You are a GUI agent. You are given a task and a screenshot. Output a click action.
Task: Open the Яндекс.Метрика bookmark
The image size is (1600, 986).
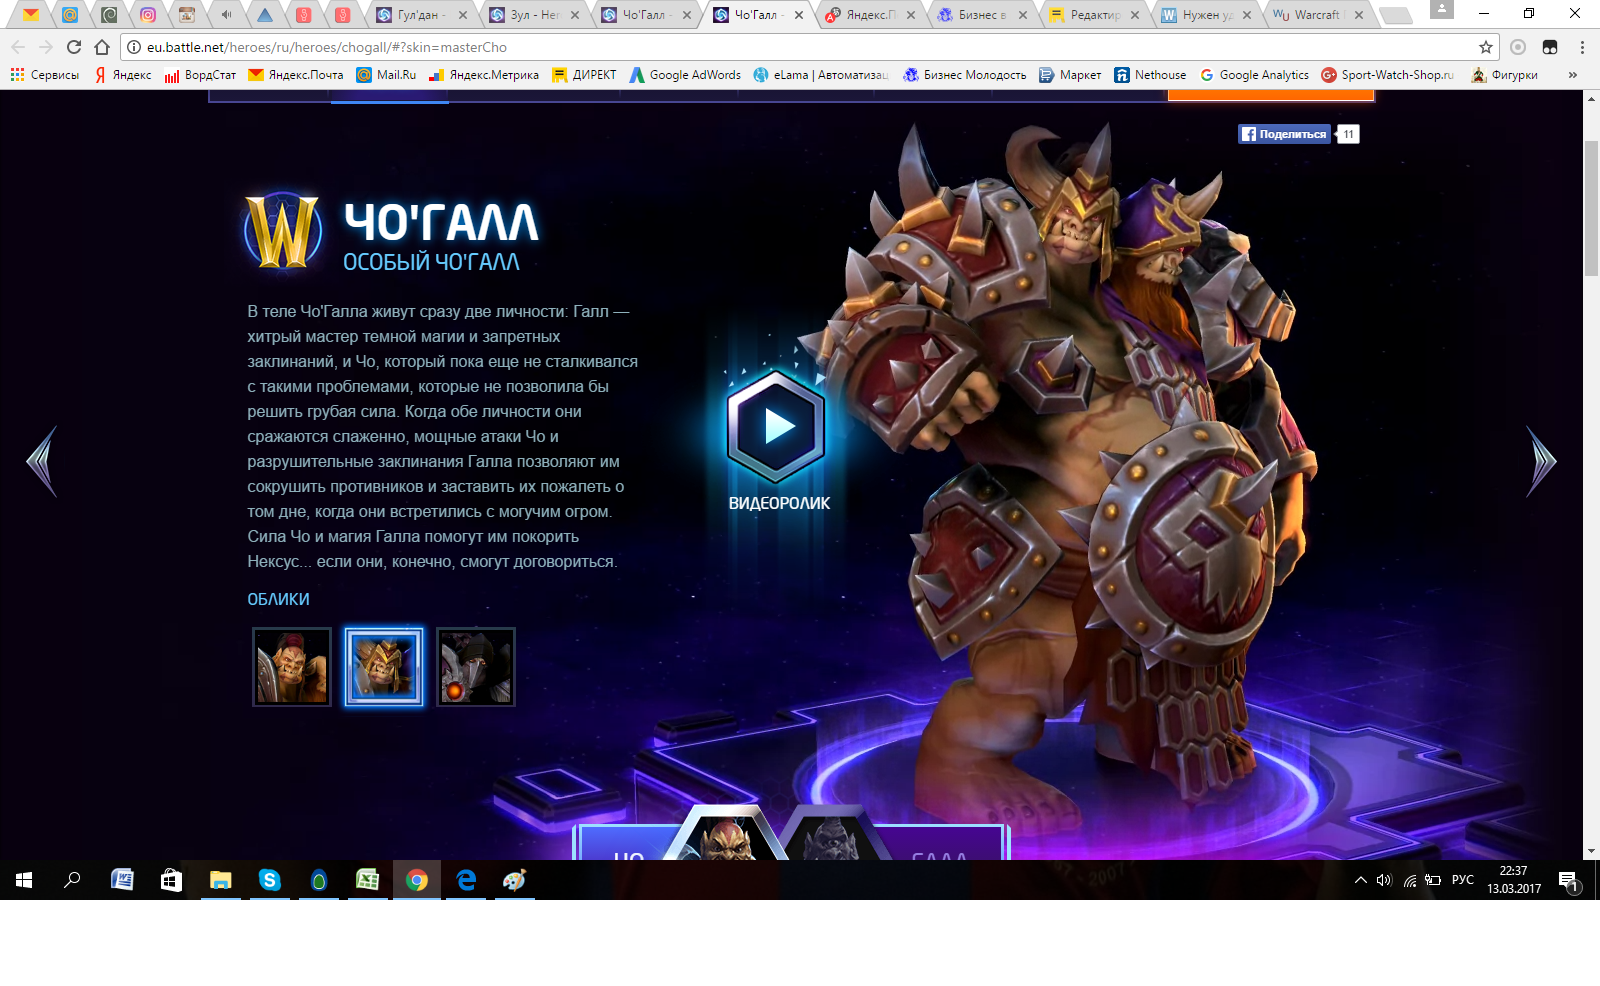pyautogui.click(x=484, y=75)
